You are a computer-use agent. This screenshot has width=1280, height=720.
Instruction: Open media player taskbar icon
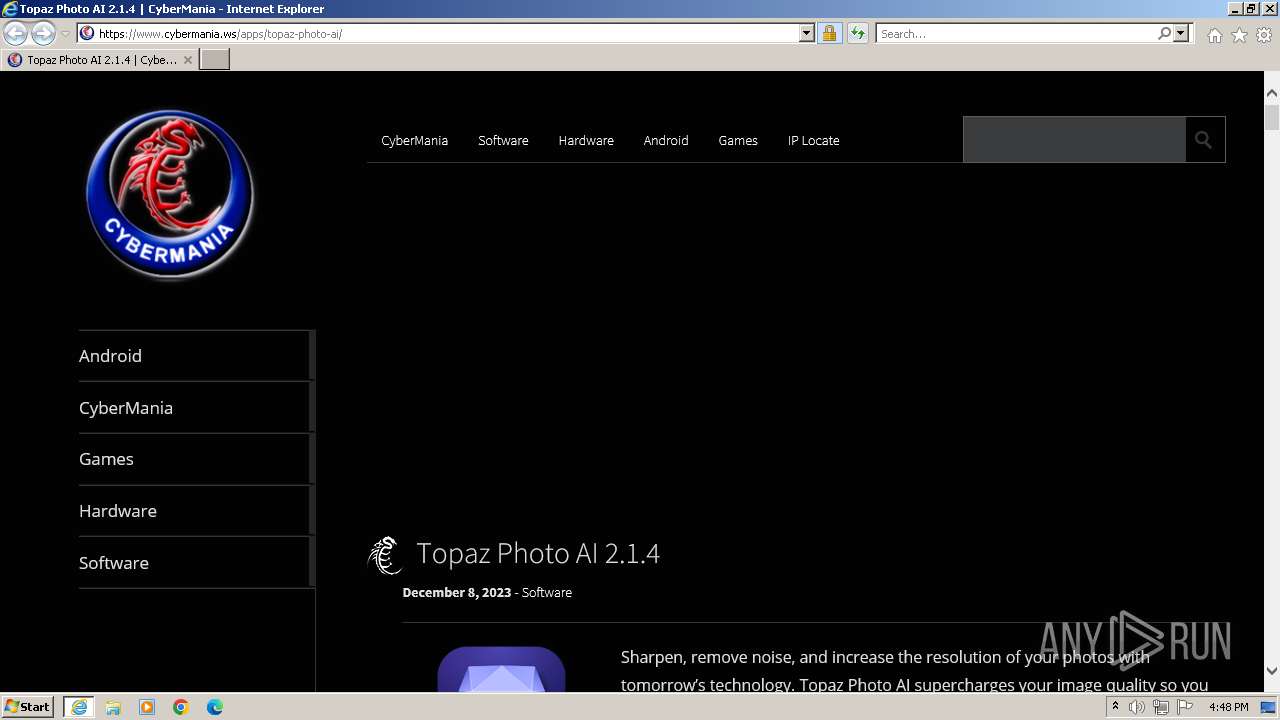point(147,707)
